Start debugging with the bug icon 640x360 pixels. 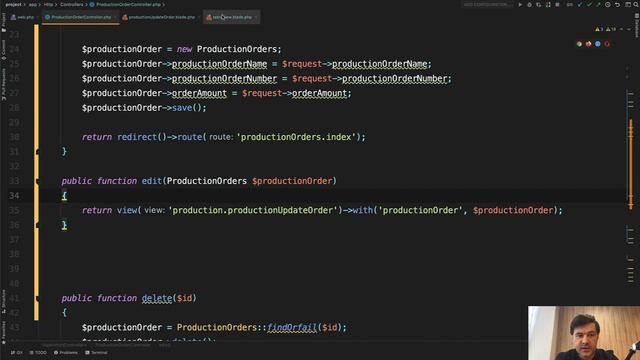click(529, 4)
